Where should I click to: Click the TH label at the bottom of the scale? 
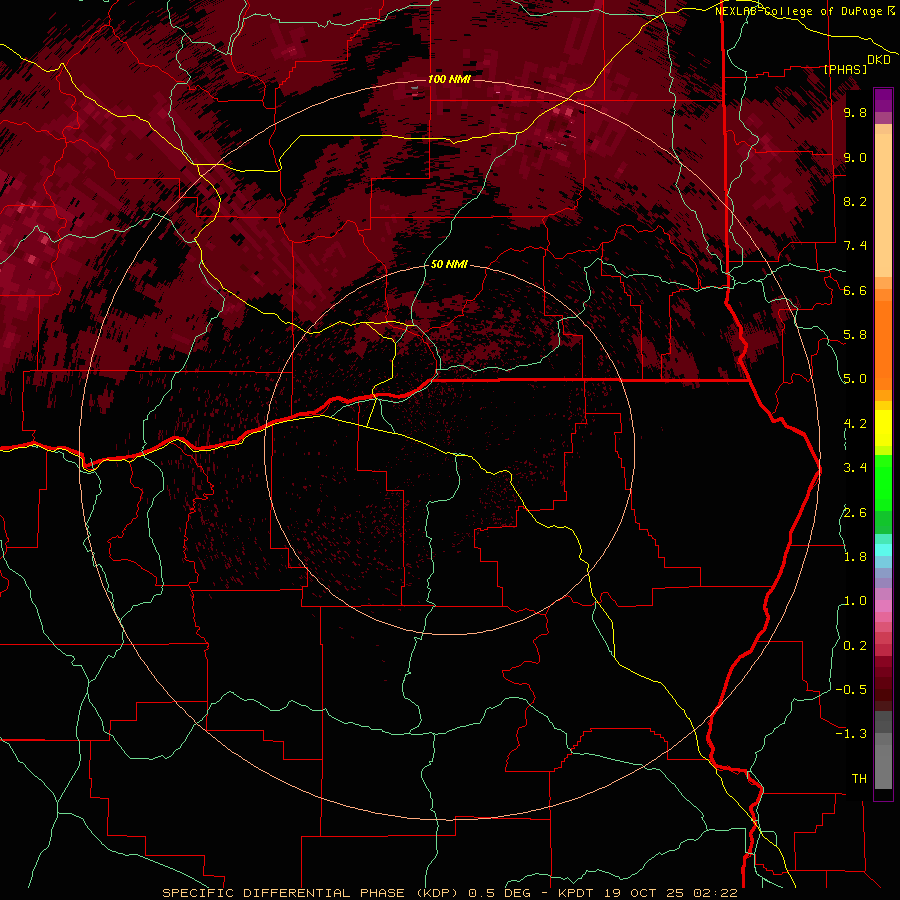pos(859,779)
